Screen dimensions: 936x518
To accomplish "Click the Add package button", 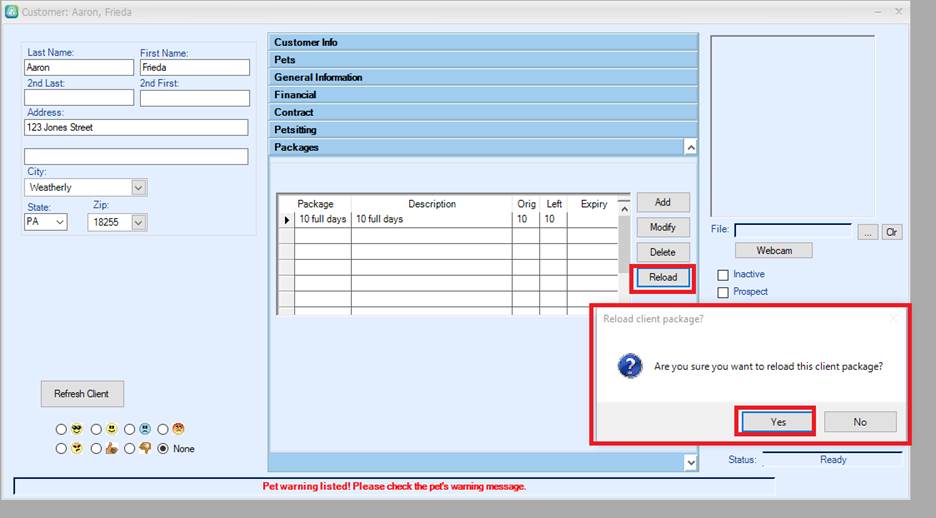I will coord(663,202).
